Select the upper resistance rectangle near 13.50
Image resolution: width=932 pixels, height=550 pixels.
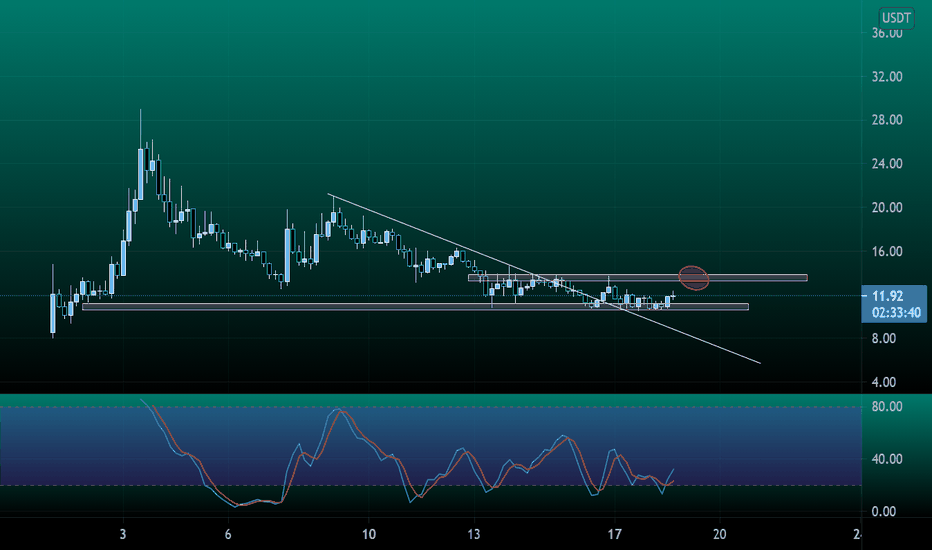click(637, 278)
